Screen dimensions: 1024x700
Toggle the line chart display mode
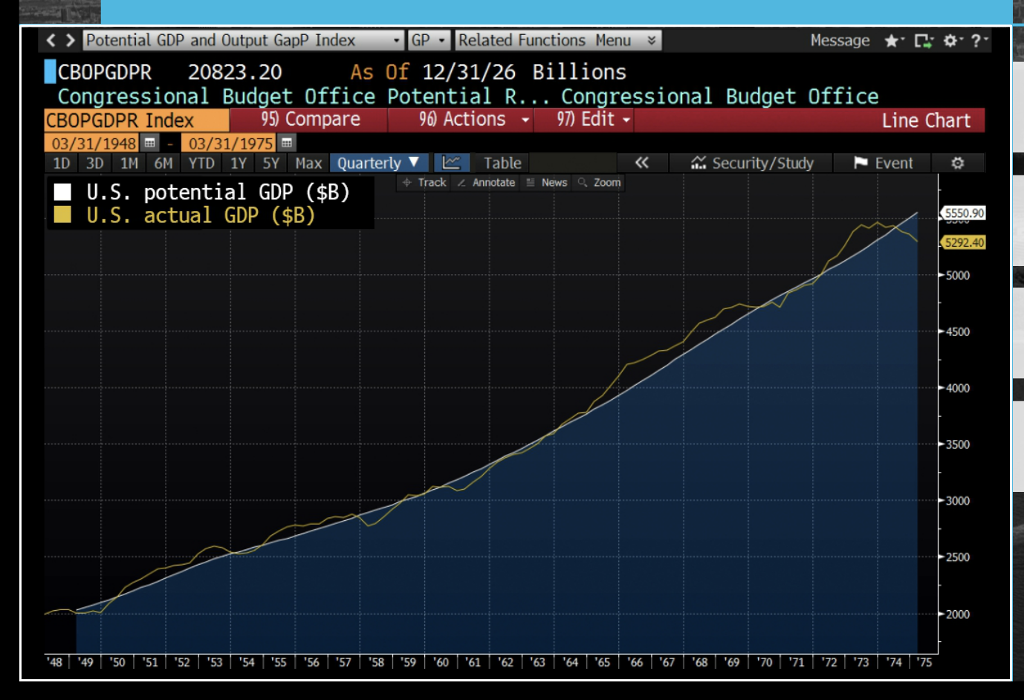[x=453, y=162]
